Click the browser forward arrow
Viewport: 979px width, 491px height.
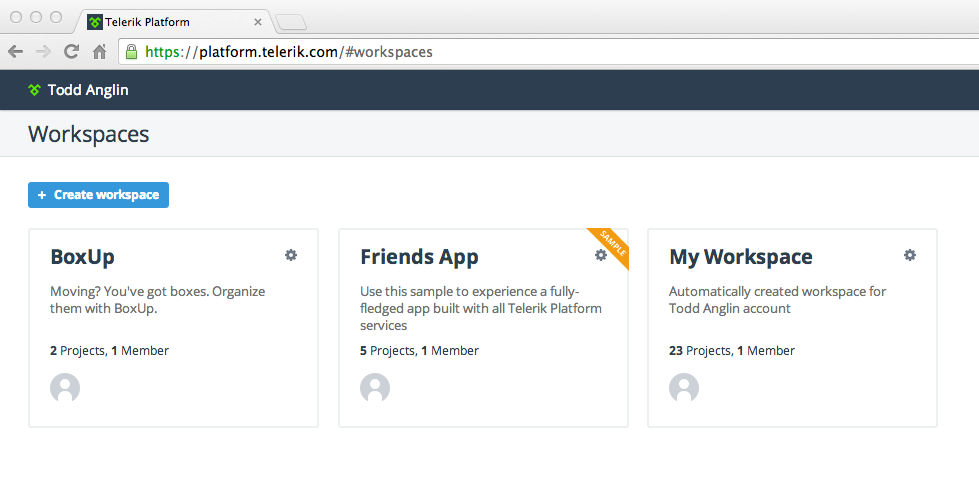coord(43,52)
